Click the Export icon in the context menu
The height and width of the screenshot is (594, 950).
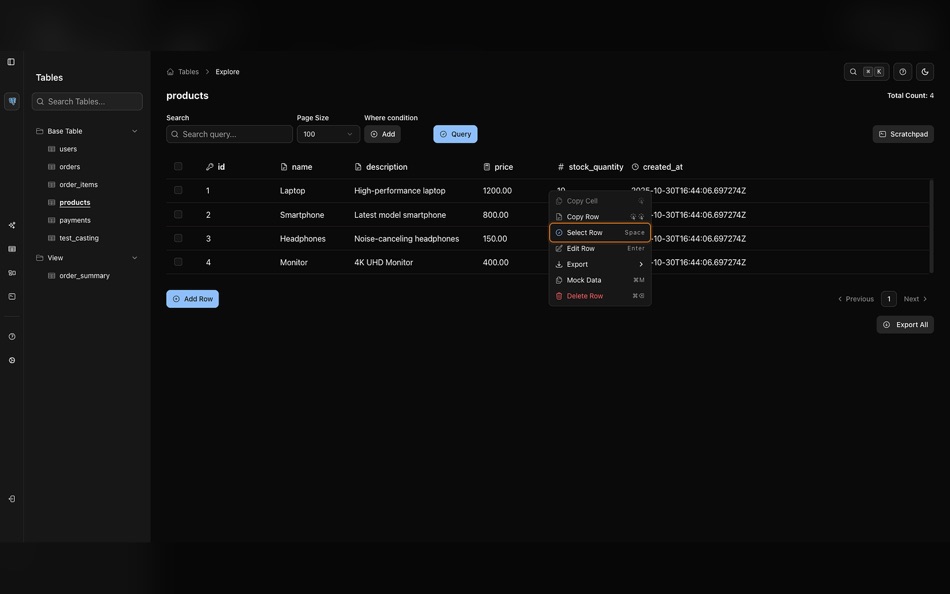click(557, 262)
